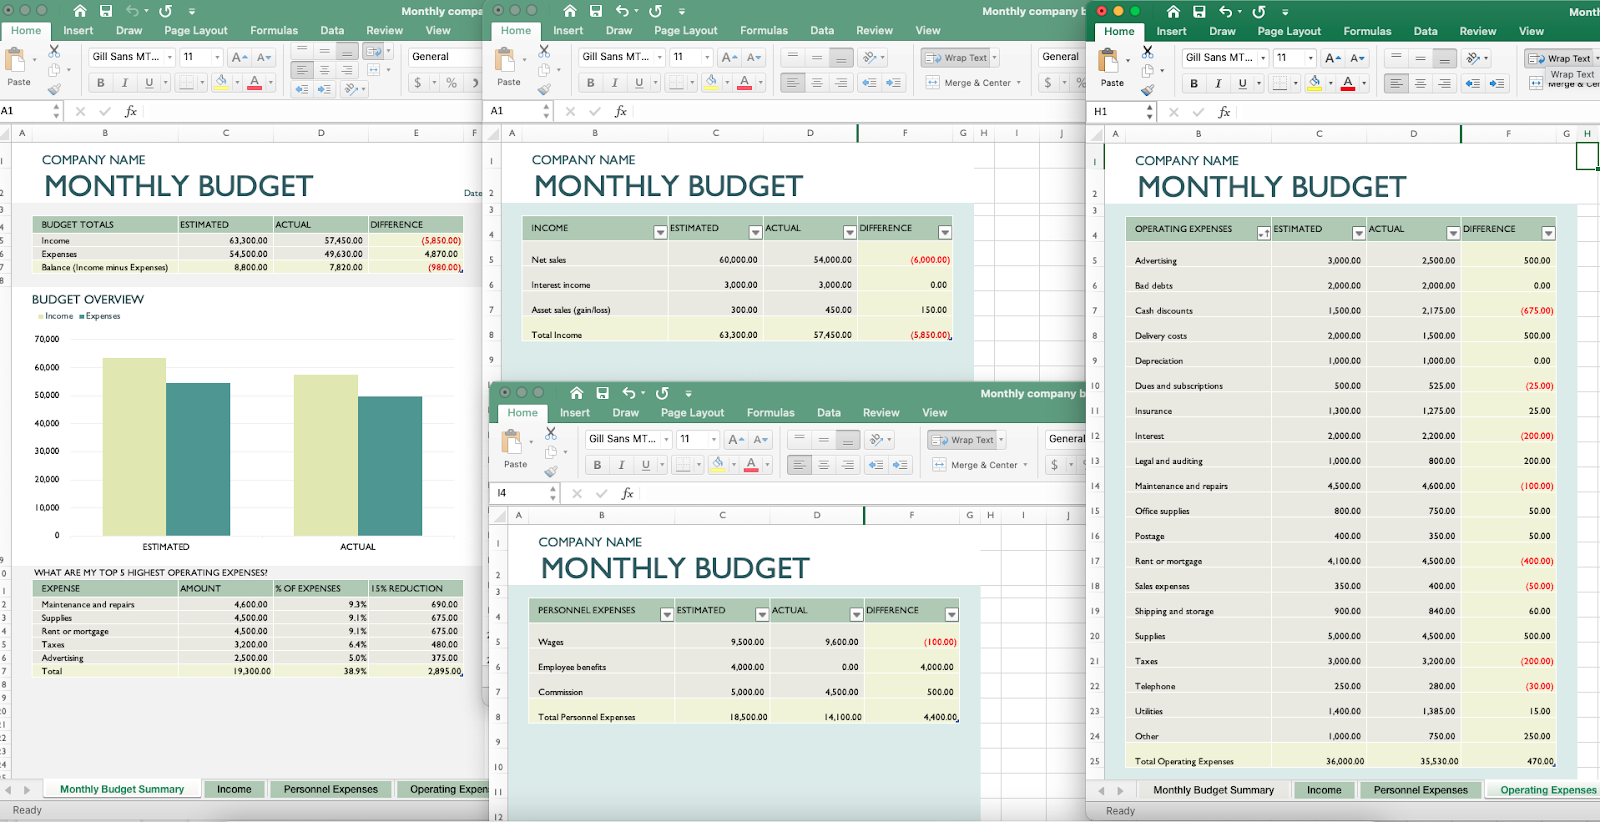
Task: Click Monthly Budget Summary sheet tab in Operating Expenses window
Action: click(x=1213, y=790)
